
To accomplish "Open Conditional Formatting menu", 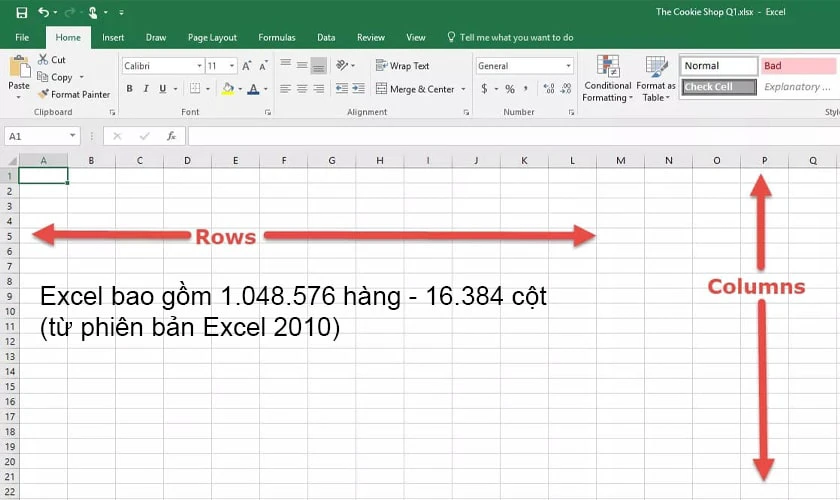I will pos(608,78).
